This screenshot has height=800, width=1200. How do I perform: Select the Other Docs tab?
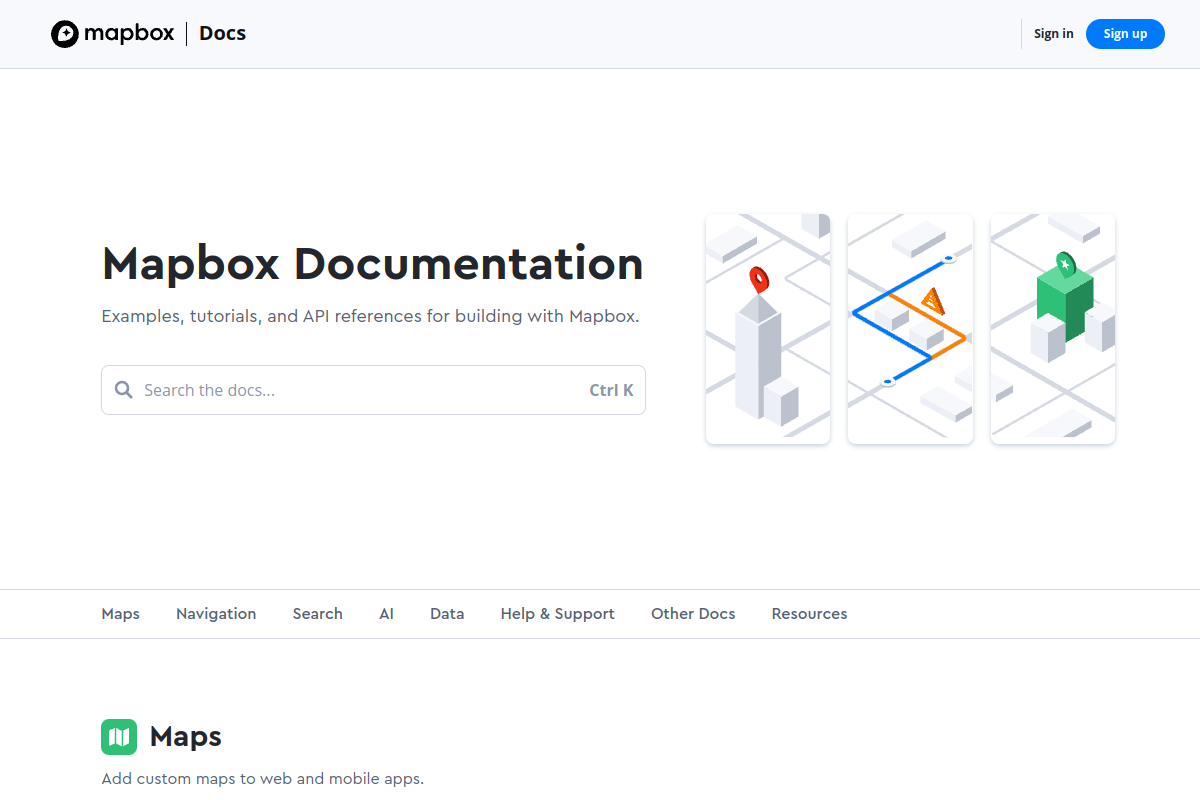coord(693,614)
